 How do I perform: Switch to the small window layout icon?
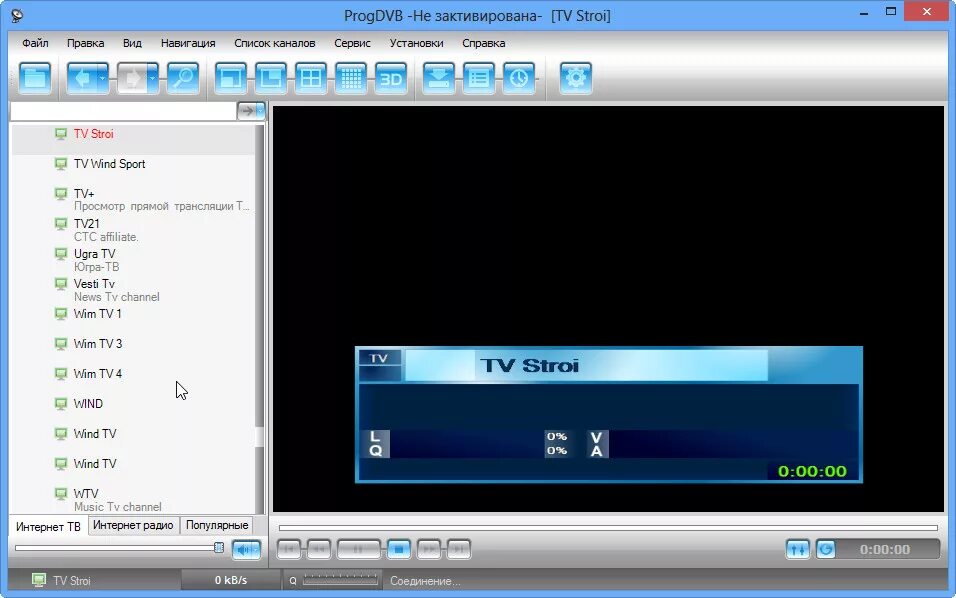(230, 78)
